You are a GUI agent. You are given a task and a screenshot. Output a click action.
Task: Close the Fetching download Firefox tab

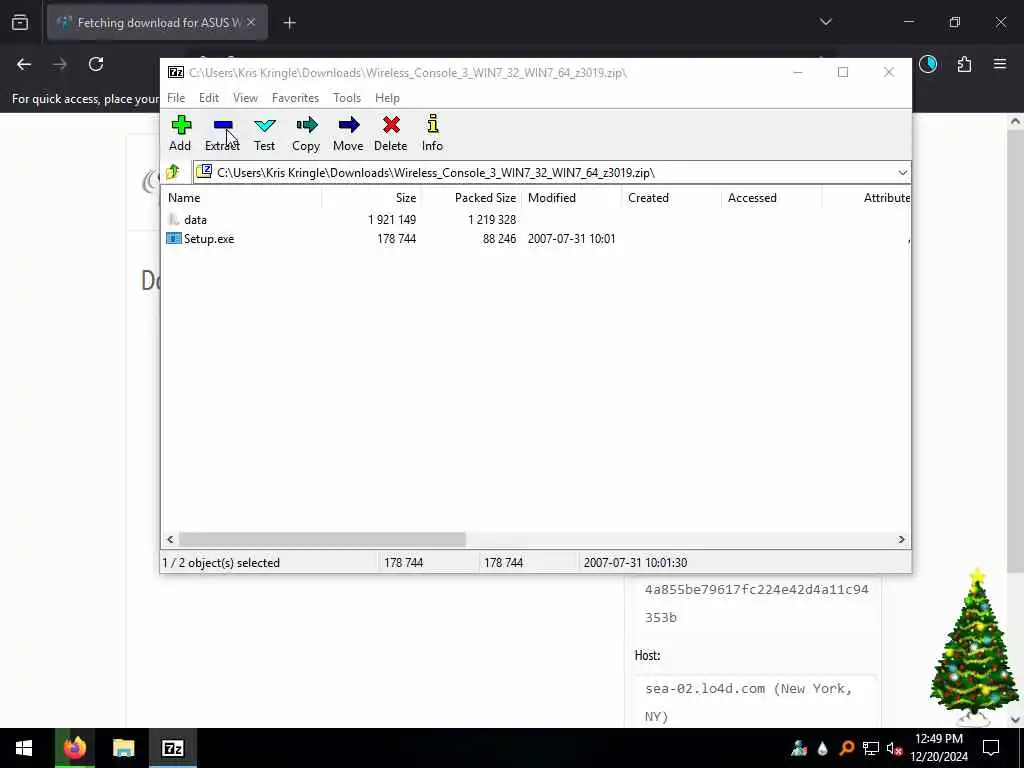point(251,23)
